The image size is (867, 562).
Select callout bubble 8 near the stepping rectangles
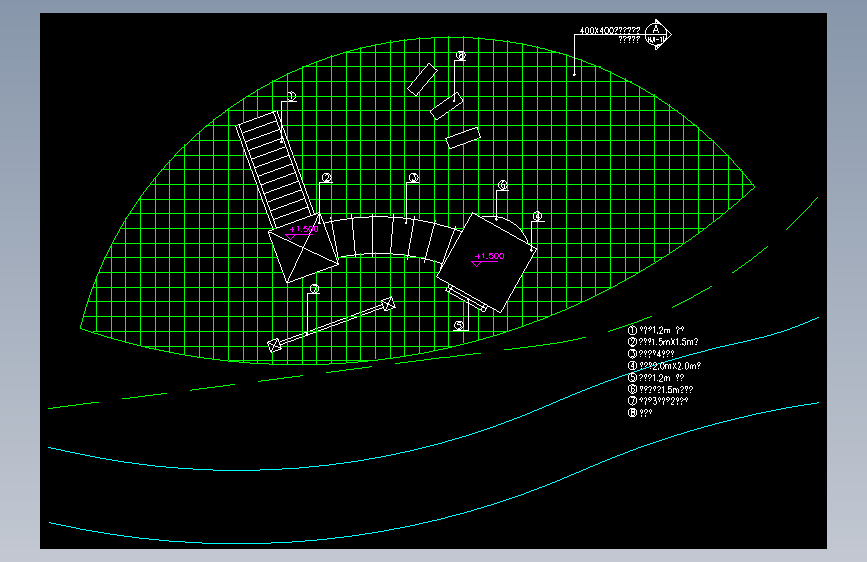coord(461,56)
